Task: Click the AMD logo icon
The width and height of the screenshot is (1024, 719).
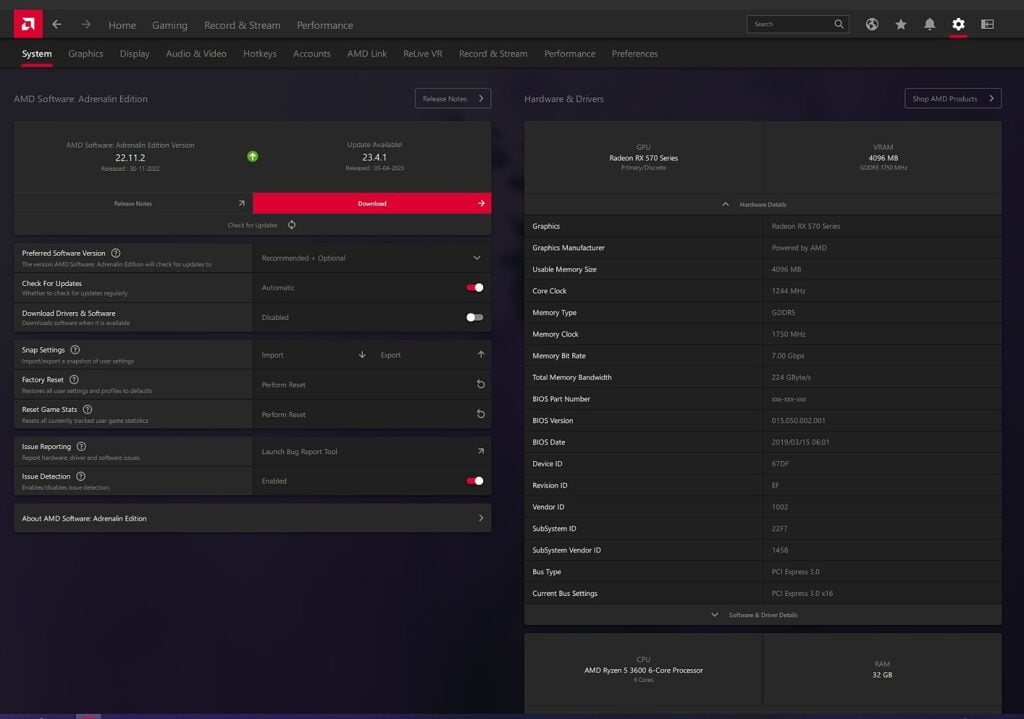Action: (28, 24)
